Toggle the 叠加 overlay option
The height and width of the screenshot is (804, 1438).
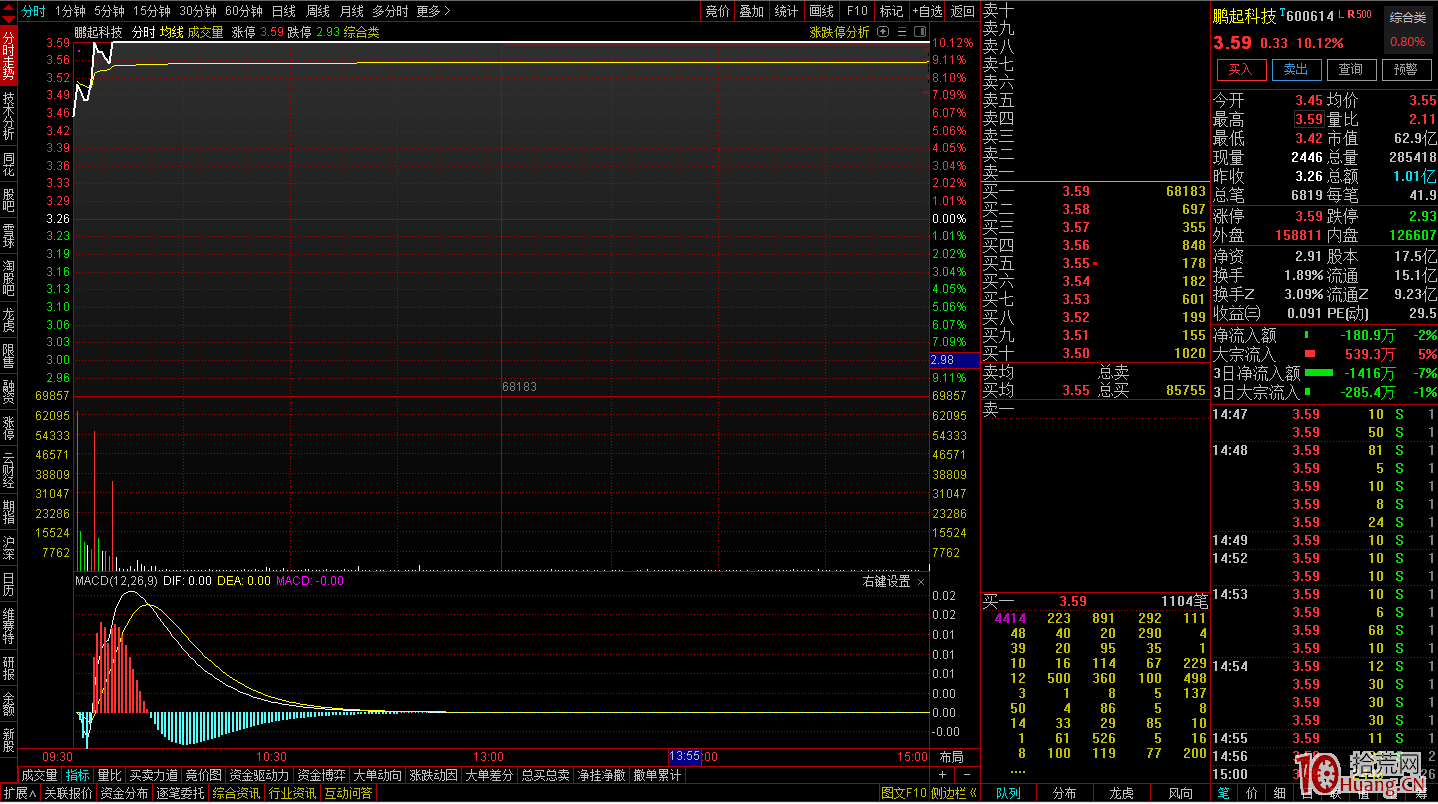tap(751, 11)
